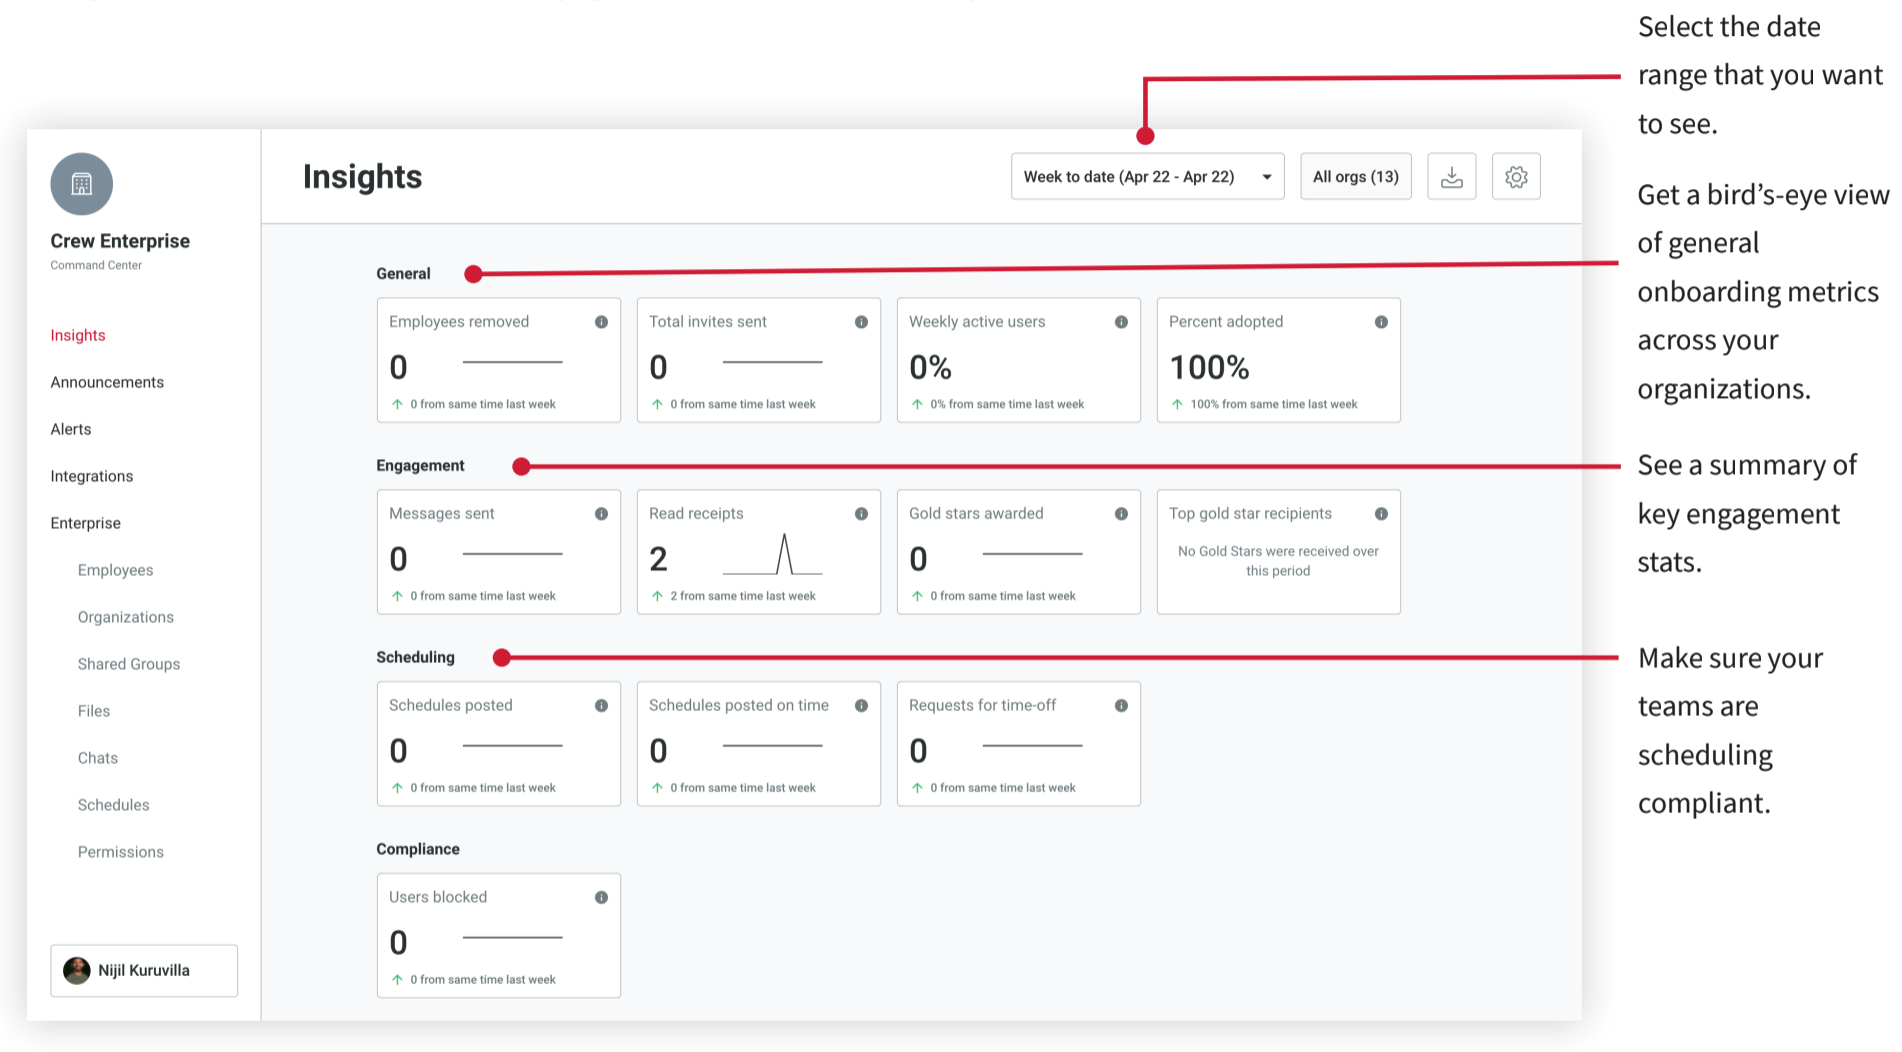Open the Week to date range dropdown
Screen dimensions: 1902x1052
[1147, 177]
